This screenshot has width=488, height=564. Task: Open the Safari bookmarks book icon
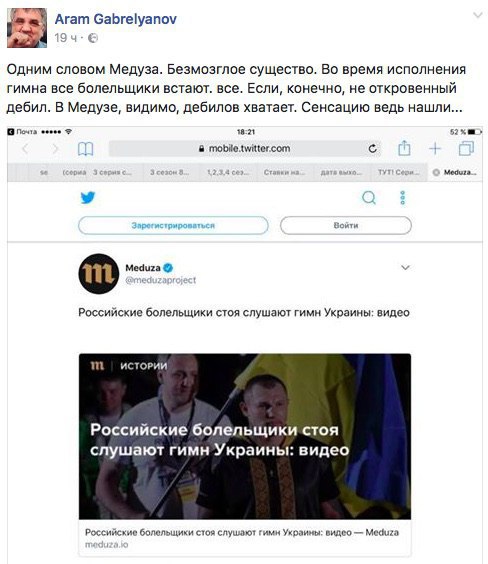pos(86,149)
